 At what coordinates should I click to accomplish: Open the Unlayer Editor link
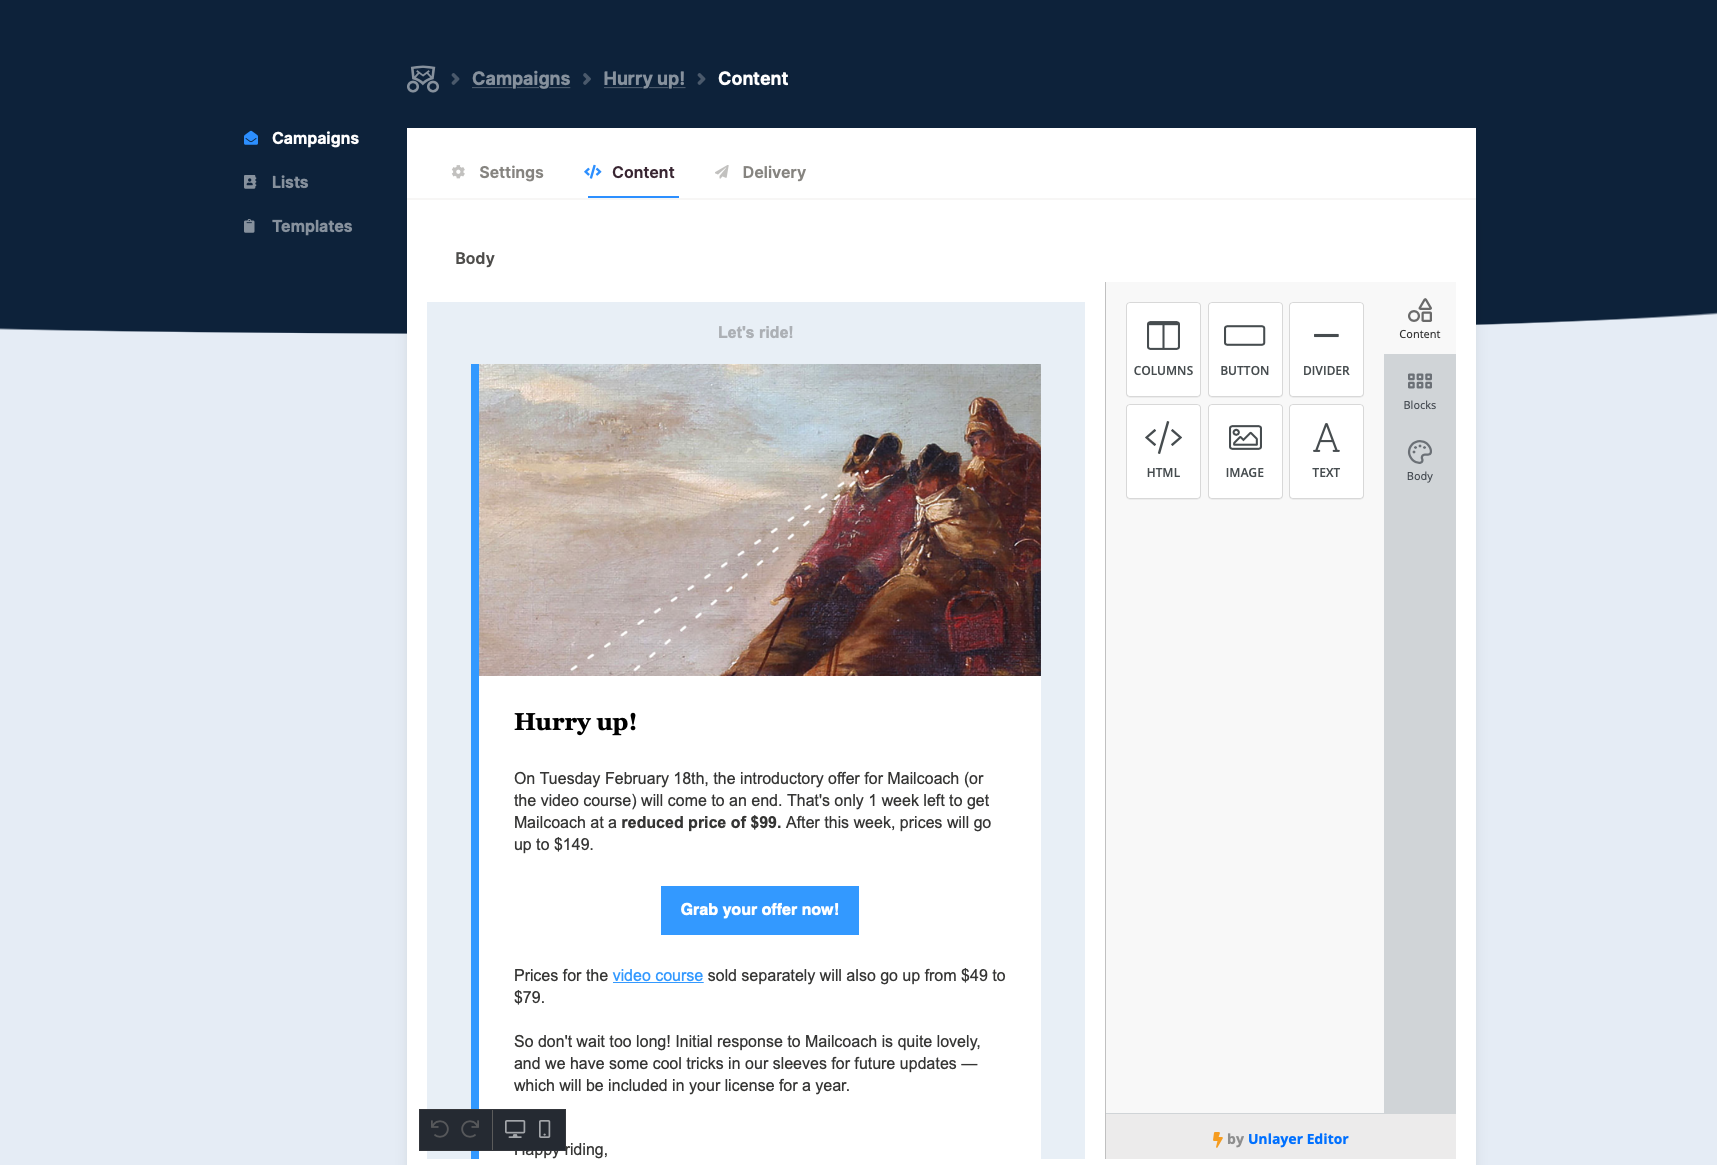pyautogui.click(x=1298, y=1139)
